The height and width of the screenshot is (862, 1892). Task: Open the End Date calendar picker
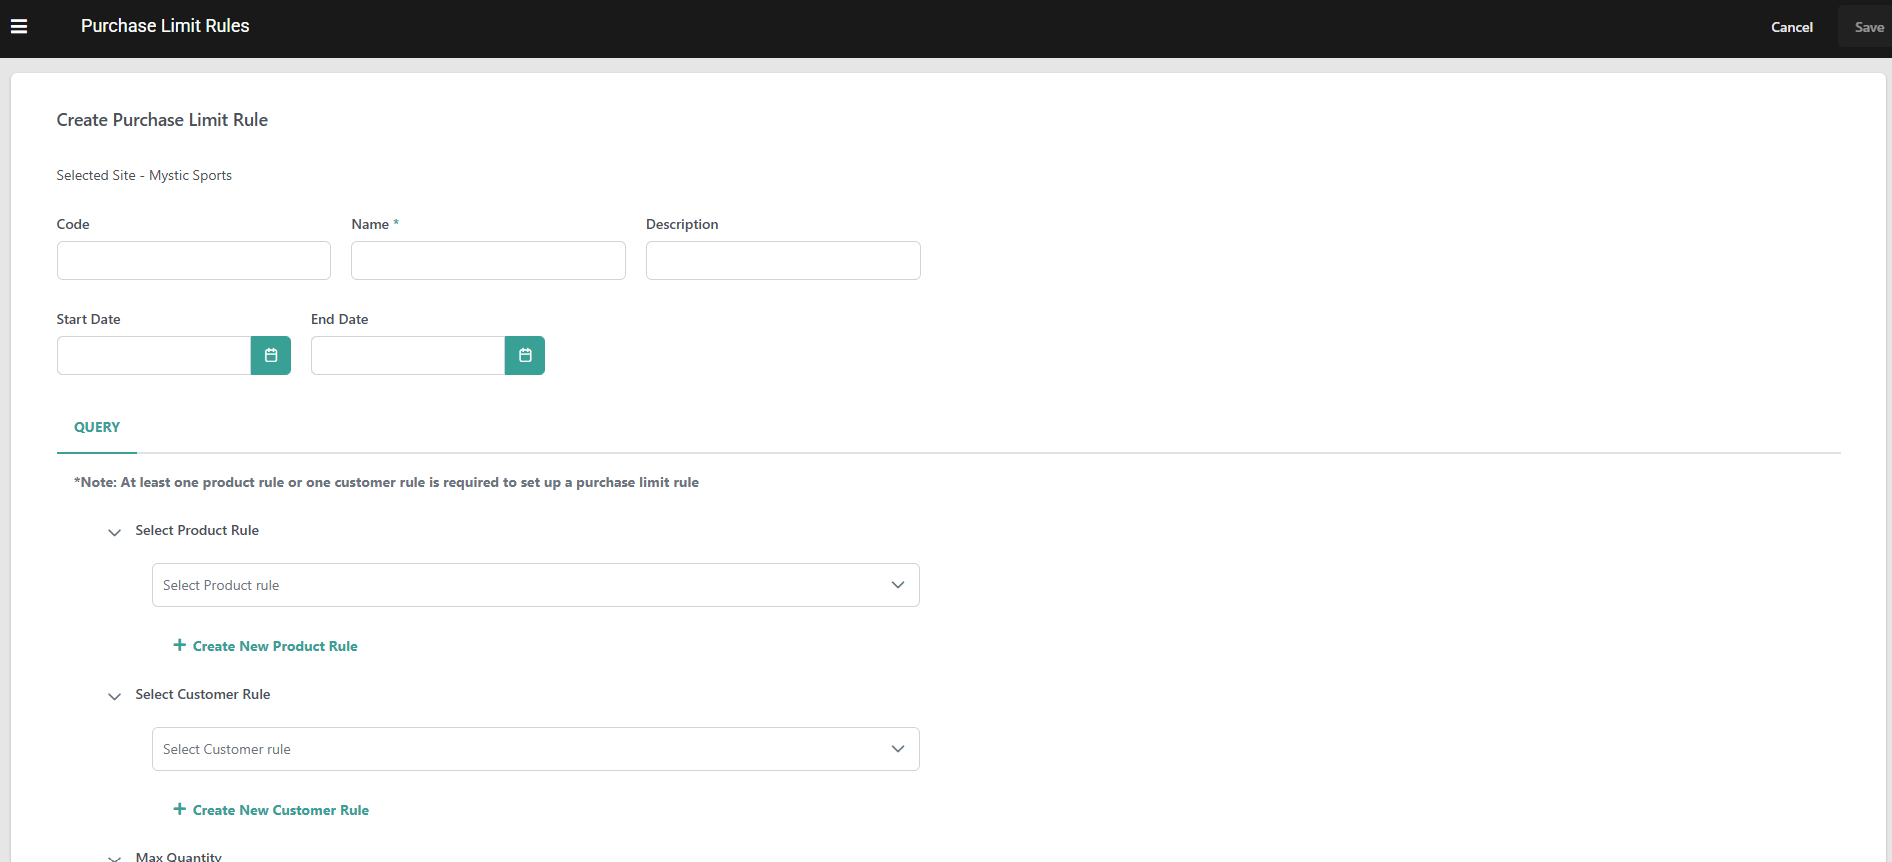[525, 356]
